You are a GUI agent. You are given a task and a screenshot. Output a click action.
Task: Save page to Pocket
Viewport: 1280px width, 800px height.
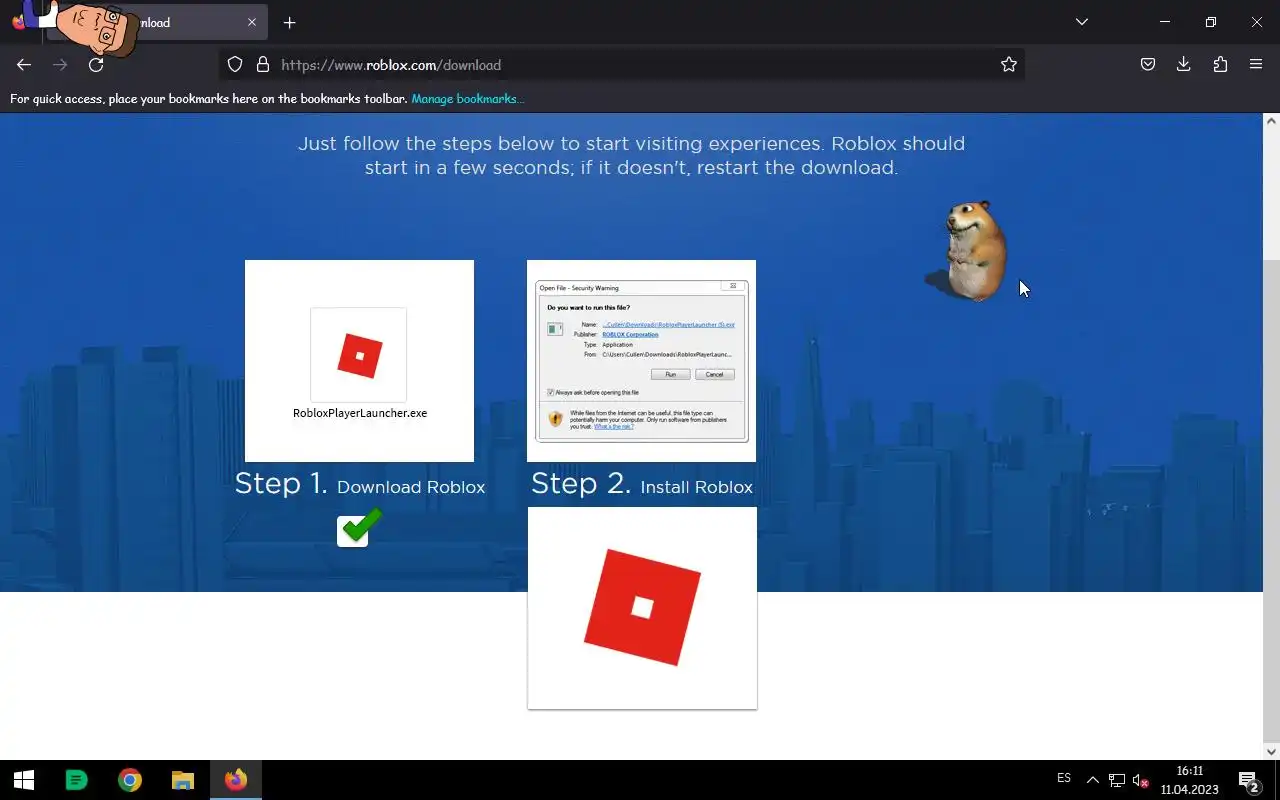[x=1148, y=65]
